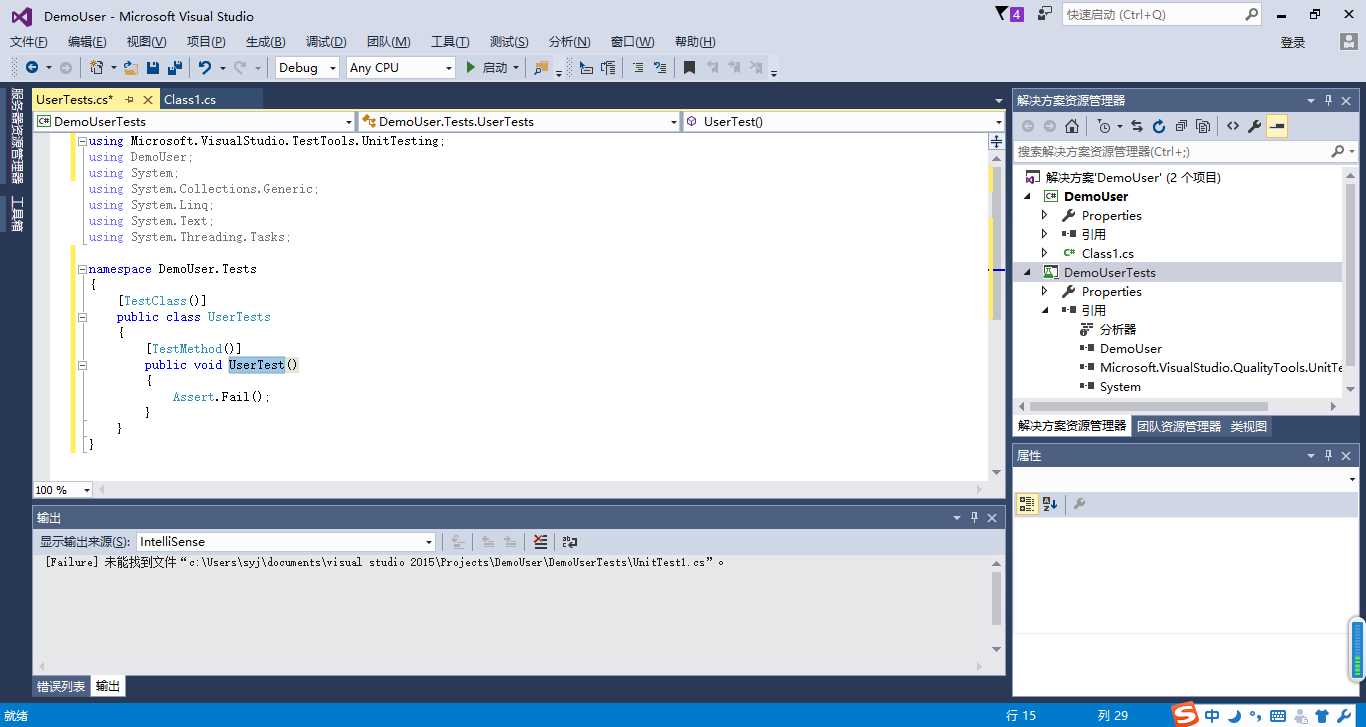Image resolution: width=1366 pixels, height=727 pixels.
Task: Open the 文件(F) menu
Action: [x=29, y=41]
